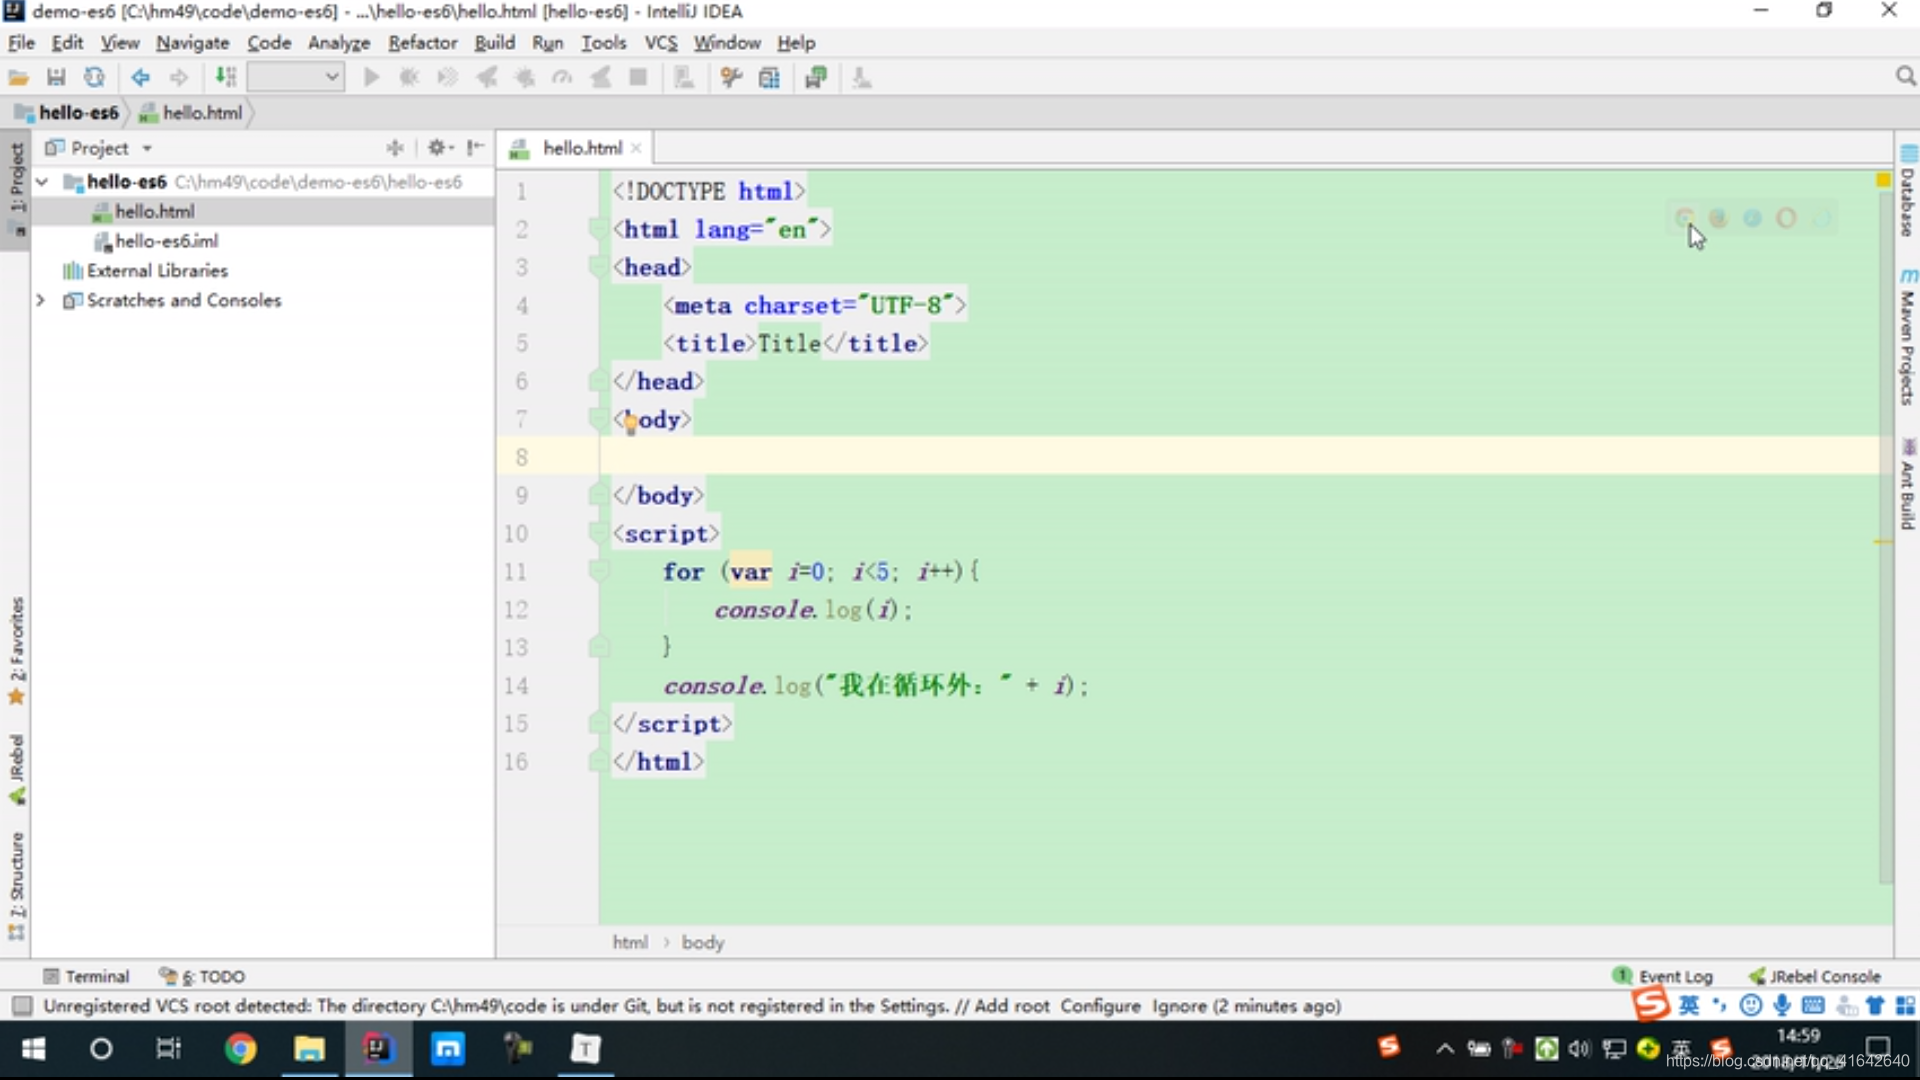Select hello.html in the project tree
This screenshot has width=1920, height=1080.
point(154,211)
